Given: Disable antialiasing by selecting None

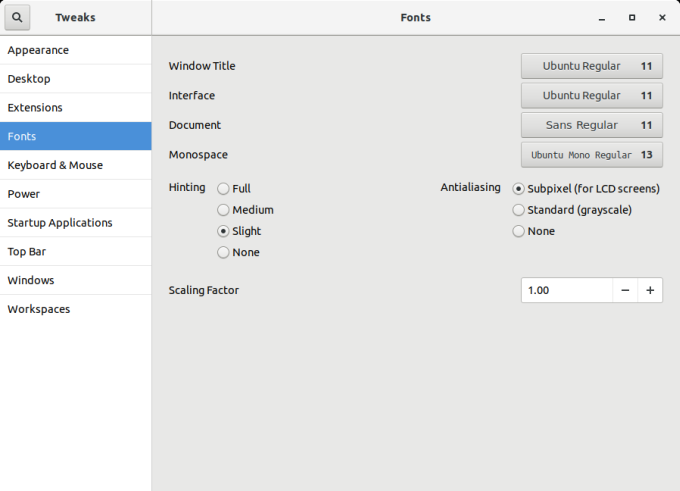Looking at the screenshot, I should [518, 231].
